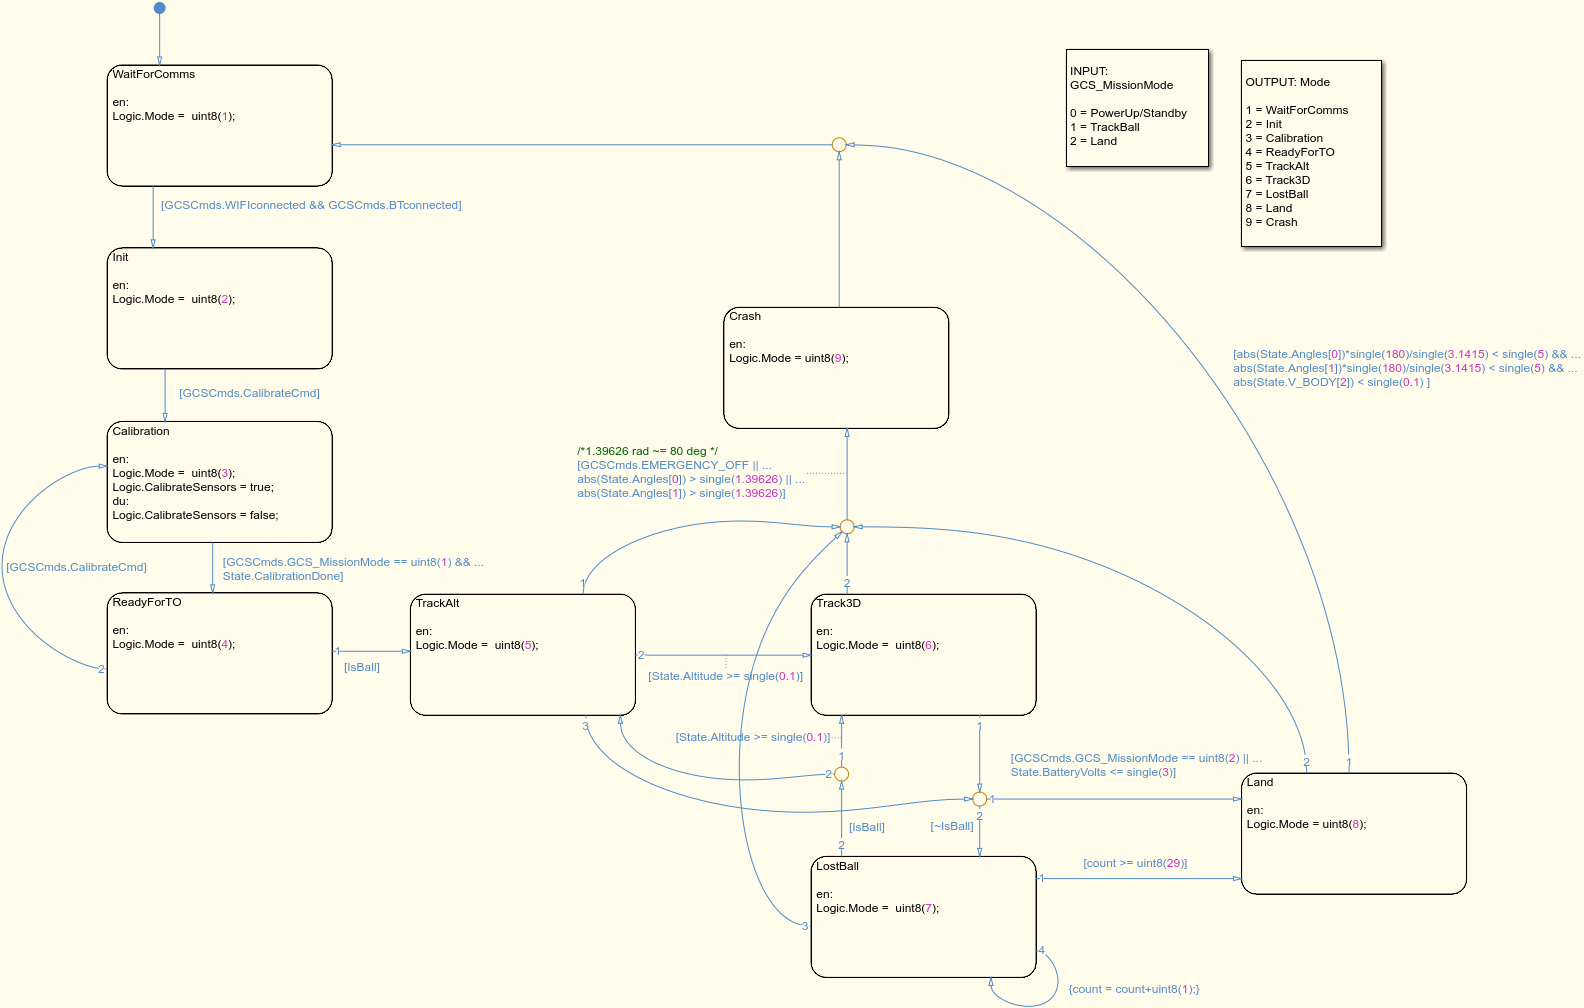Click the [IsBall] label above LostBall
The height and width of the screenshot is (1008, 1584).
click(867, 827)
